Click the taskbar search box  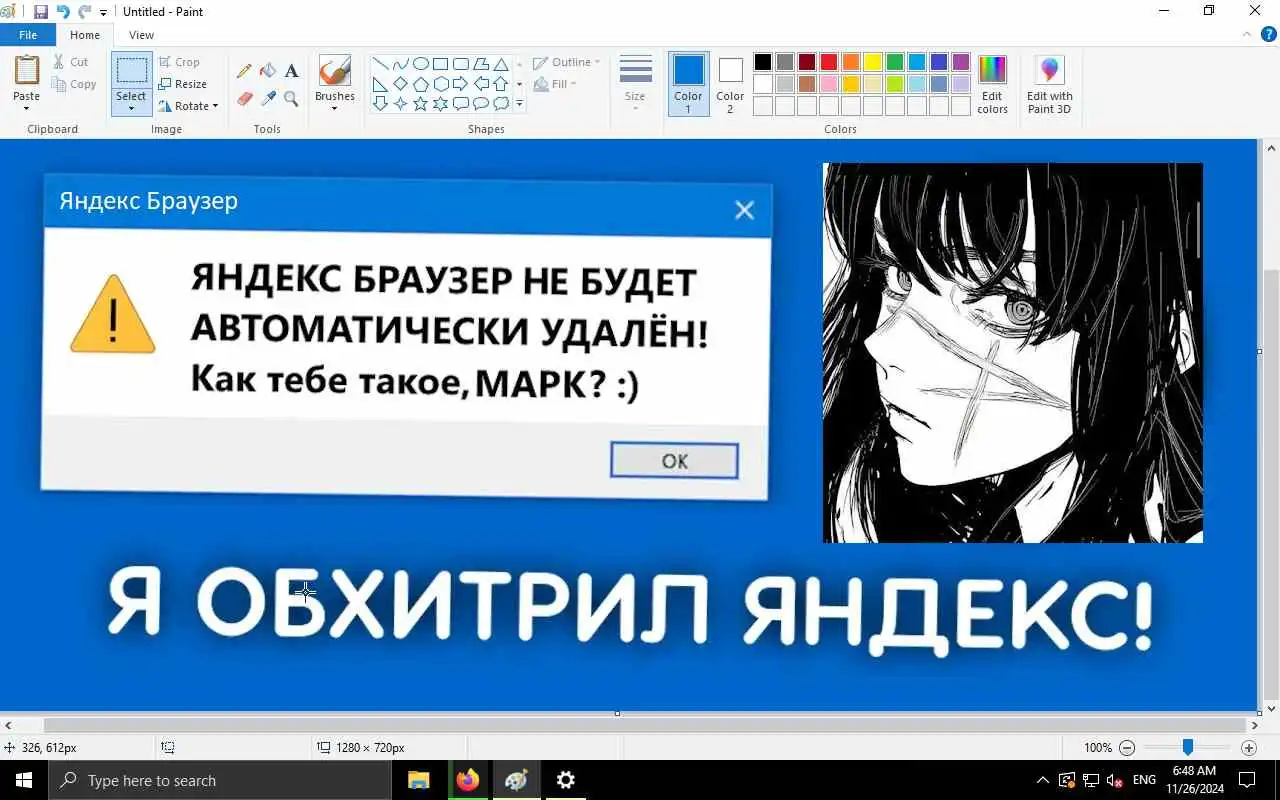[220, 780]
